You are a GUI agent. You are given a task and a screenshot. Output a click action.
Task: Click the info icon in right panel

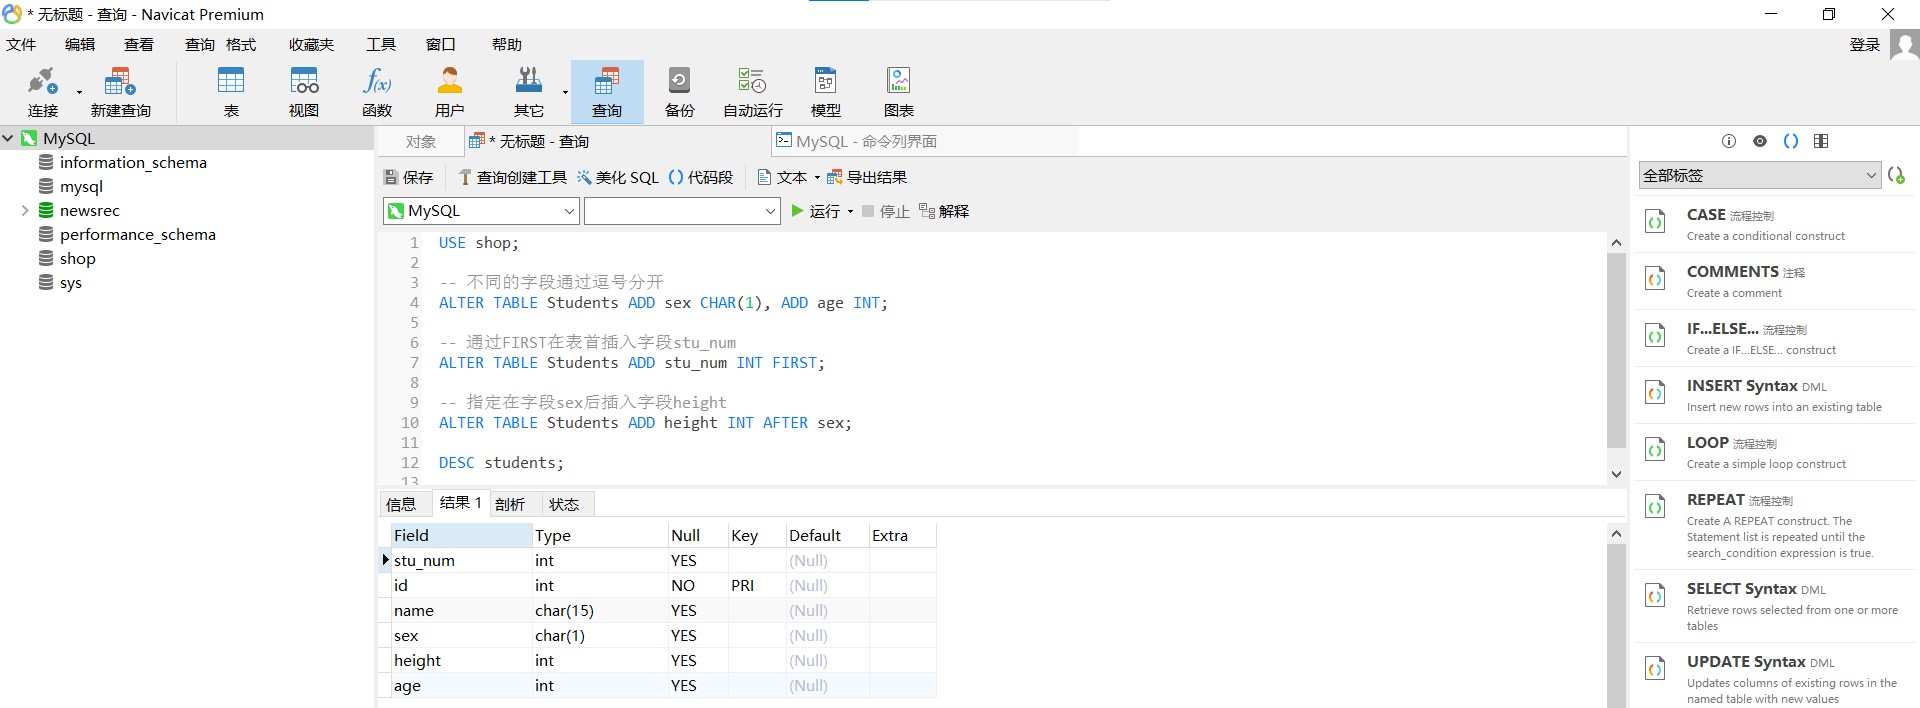[1729, 141]
